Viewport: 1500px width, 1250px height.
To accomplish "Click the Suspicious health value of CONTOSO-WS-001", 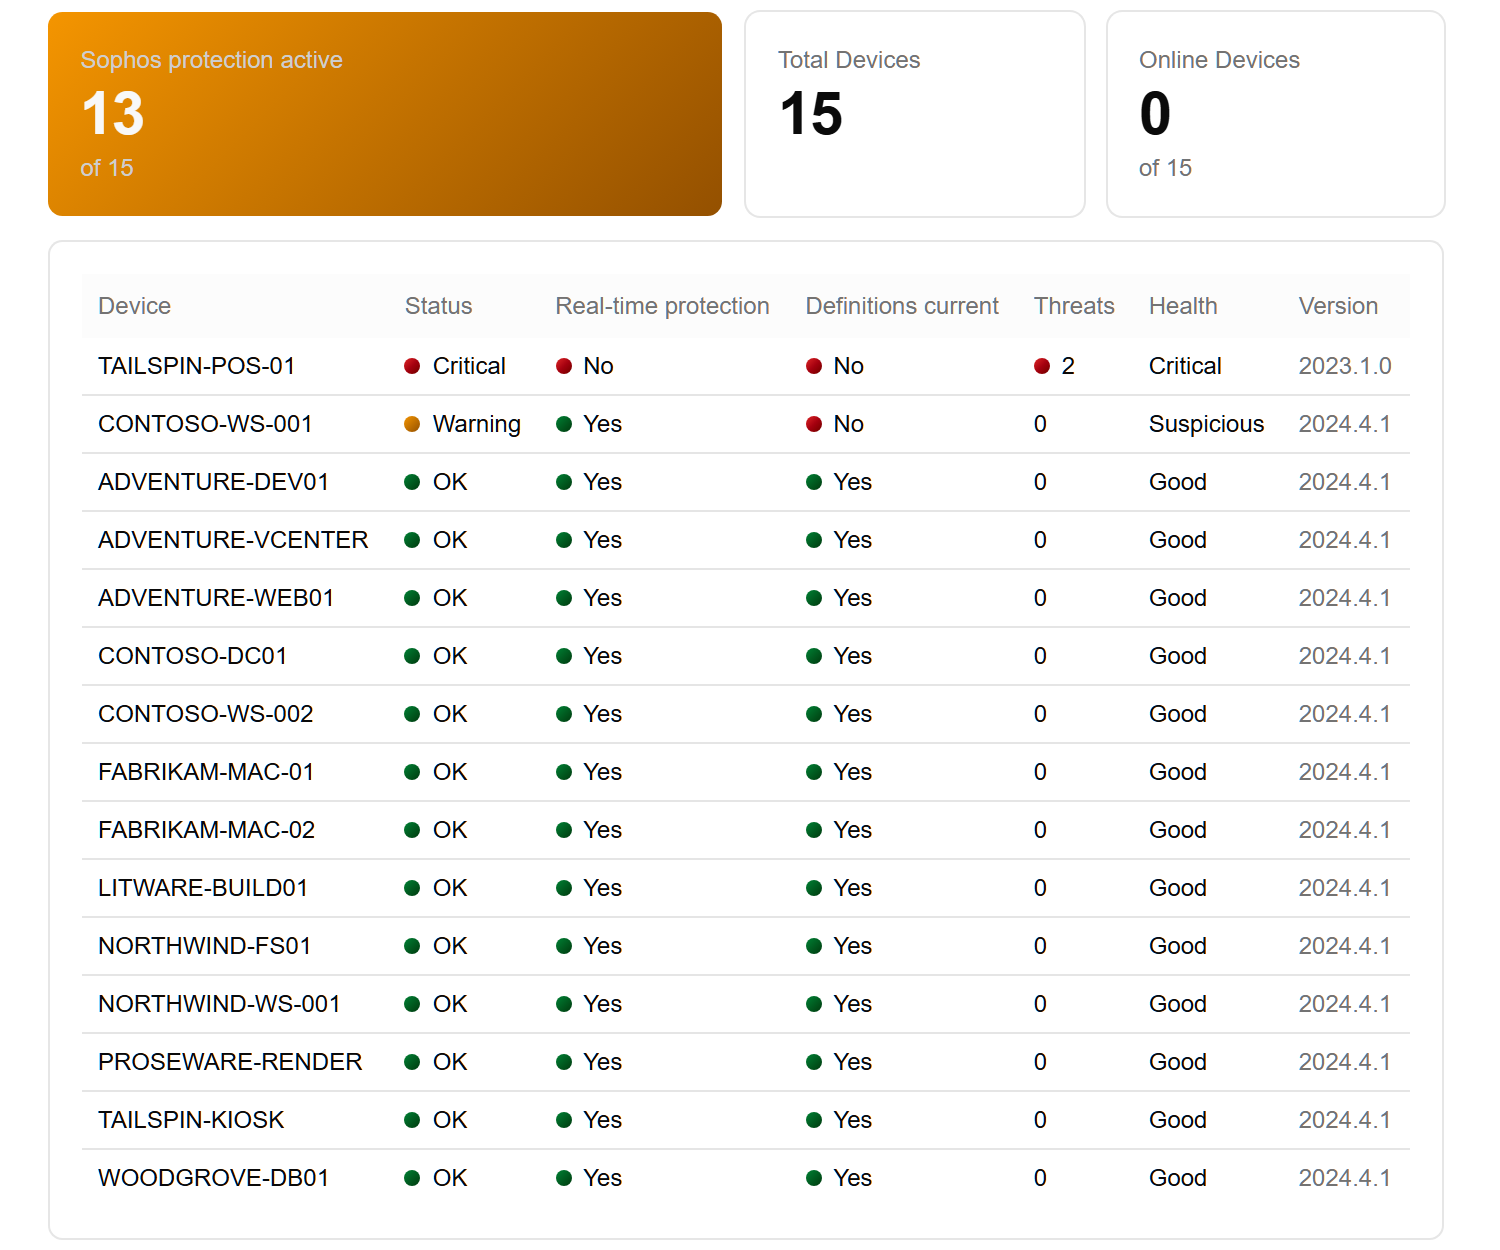I will [1206, 424].
